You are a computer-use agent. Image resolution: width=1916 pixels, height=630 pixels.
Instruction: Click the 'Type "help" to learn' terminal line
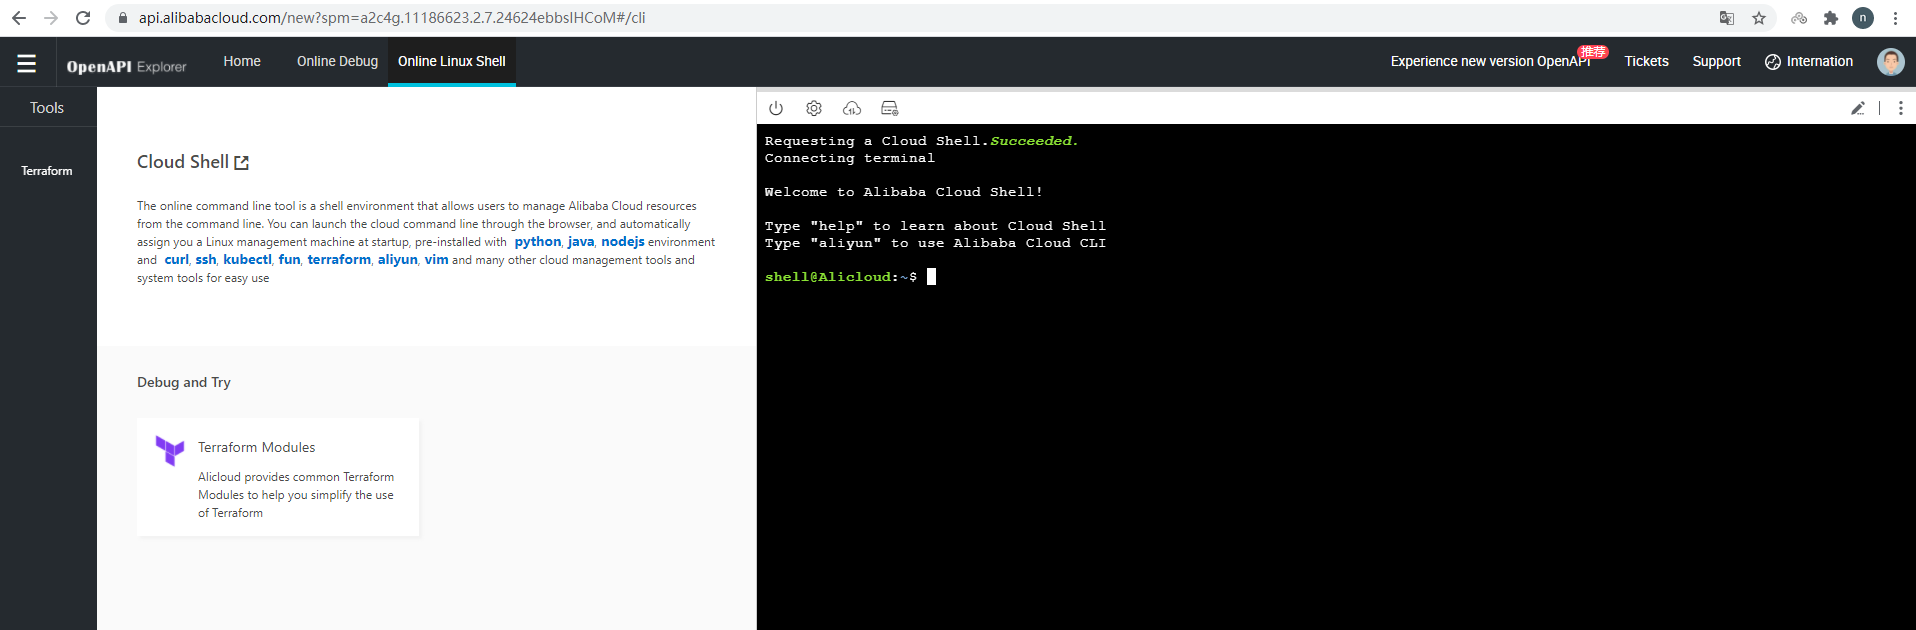(935, 226)
